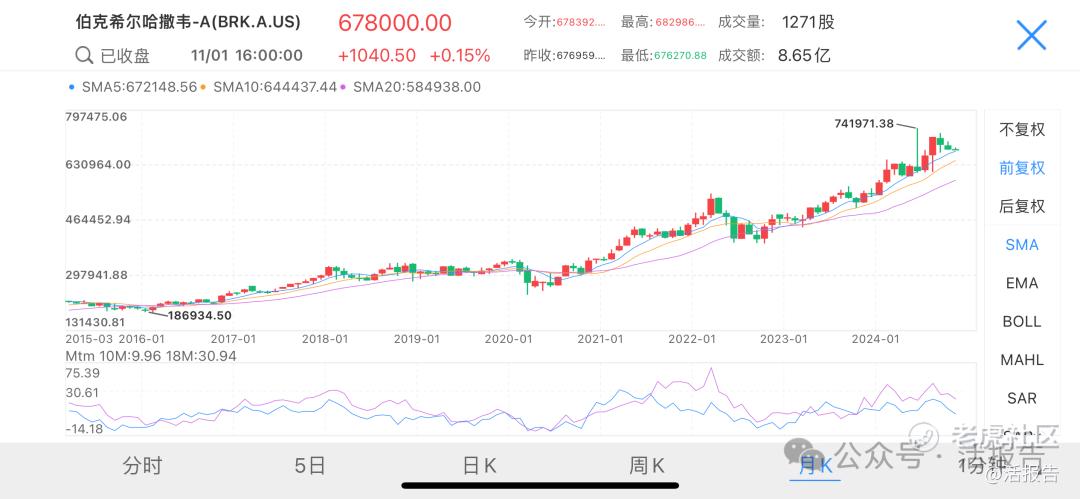Switch to the 周K tab
Viewport: 1080px width, 499px height.
point(647,466)
